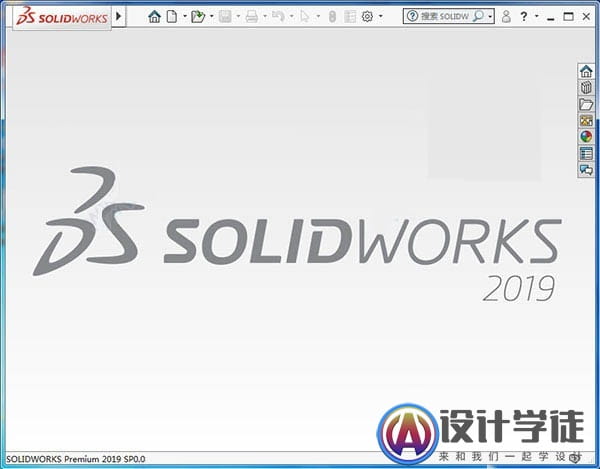Minimize the SOLIDWORKS window

coord(551,17)
